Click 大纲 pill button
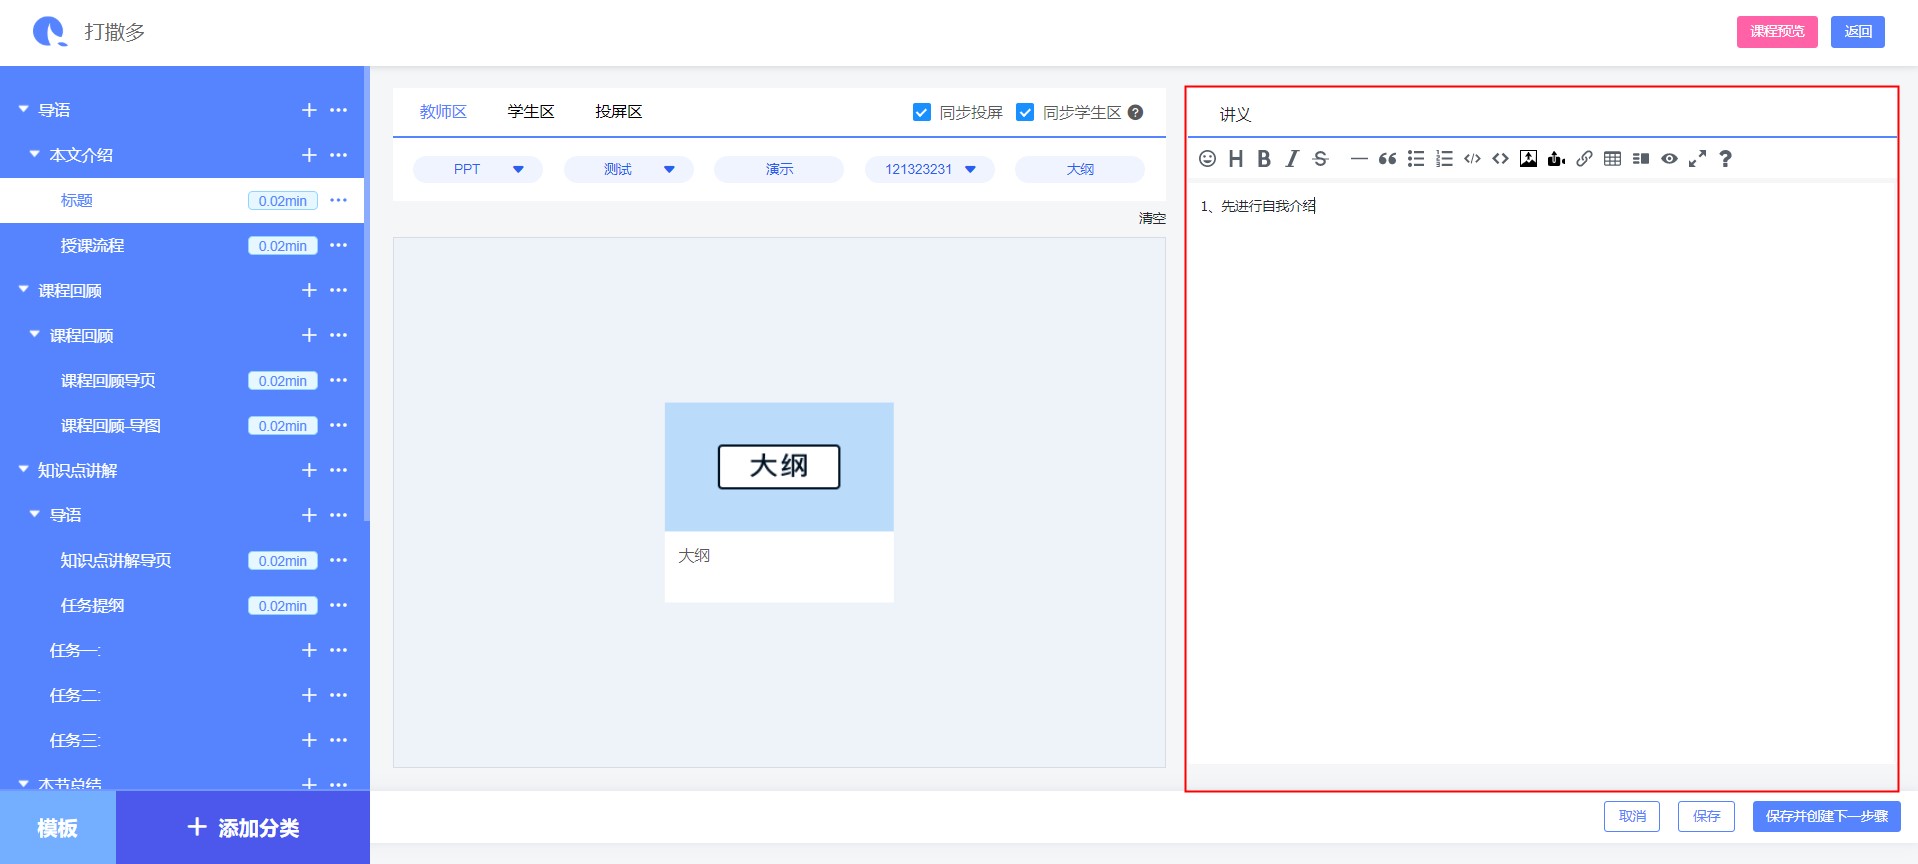The image size is (1918, 864). [1080, 169]
